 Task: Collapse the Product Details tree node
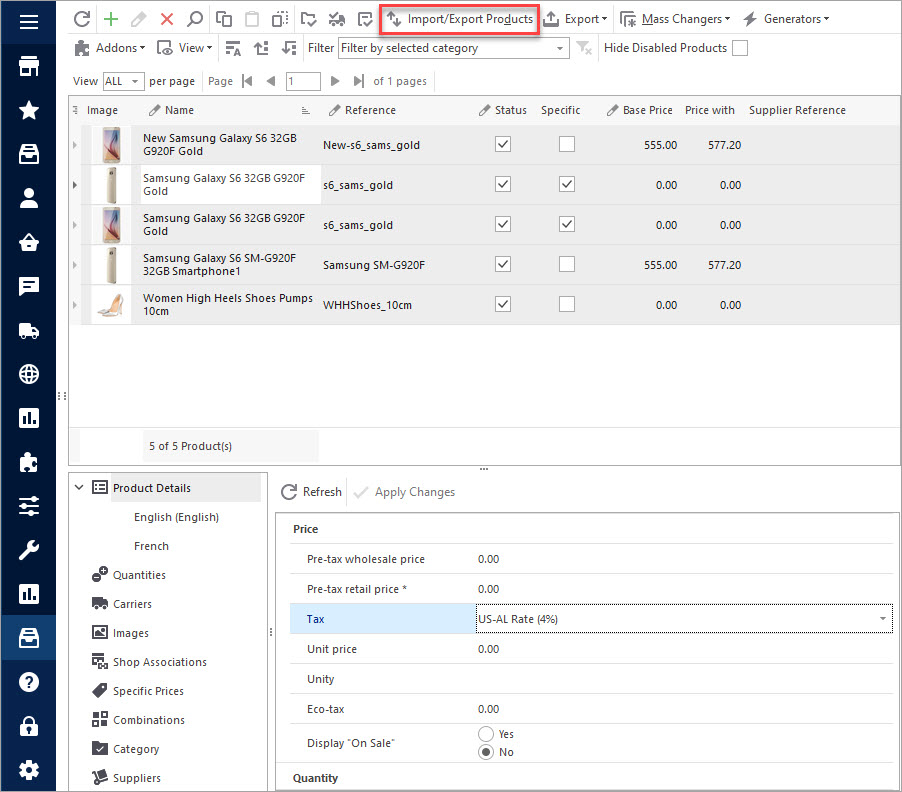[79, 488]
